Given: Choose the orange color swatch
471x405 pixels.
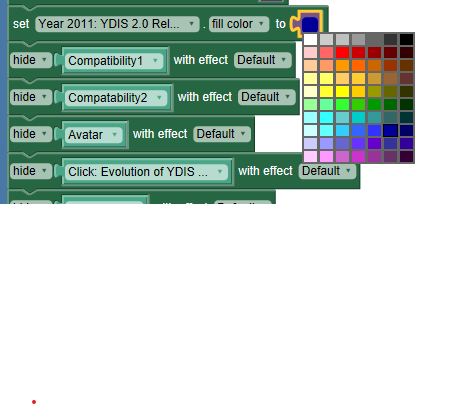Looking at the screenshot, I should (x=342, y=66).
